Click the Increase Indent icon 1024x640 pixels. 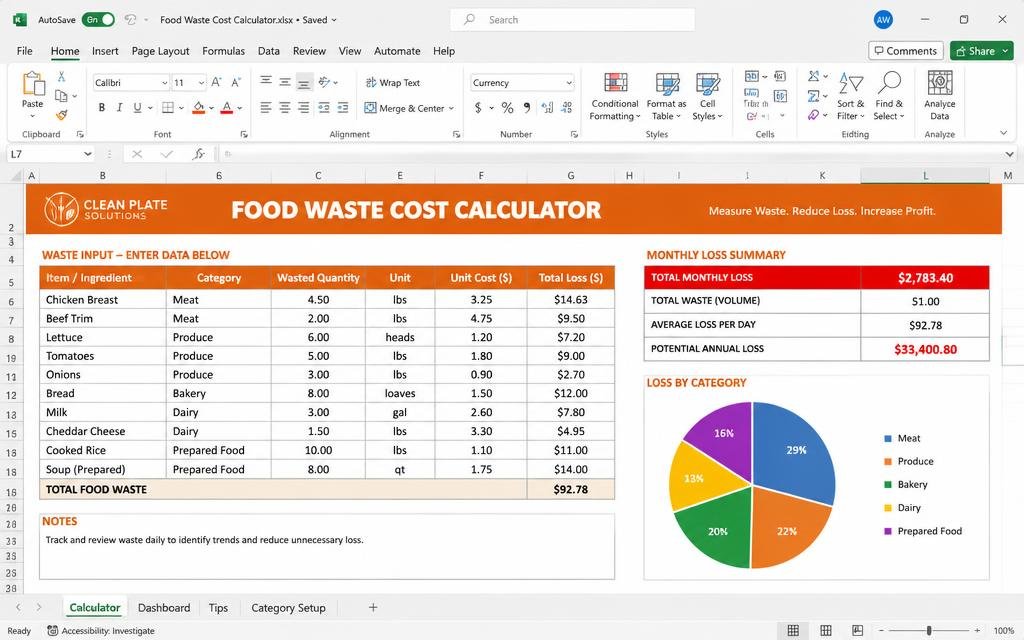pyautogui.click(x=343, y=108)
